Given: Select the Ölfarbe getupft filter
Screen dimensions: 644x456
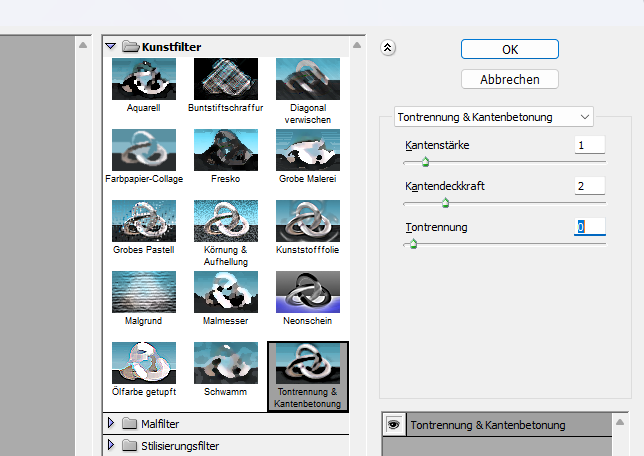Looking at the screenshot, I should pos(144,363).
